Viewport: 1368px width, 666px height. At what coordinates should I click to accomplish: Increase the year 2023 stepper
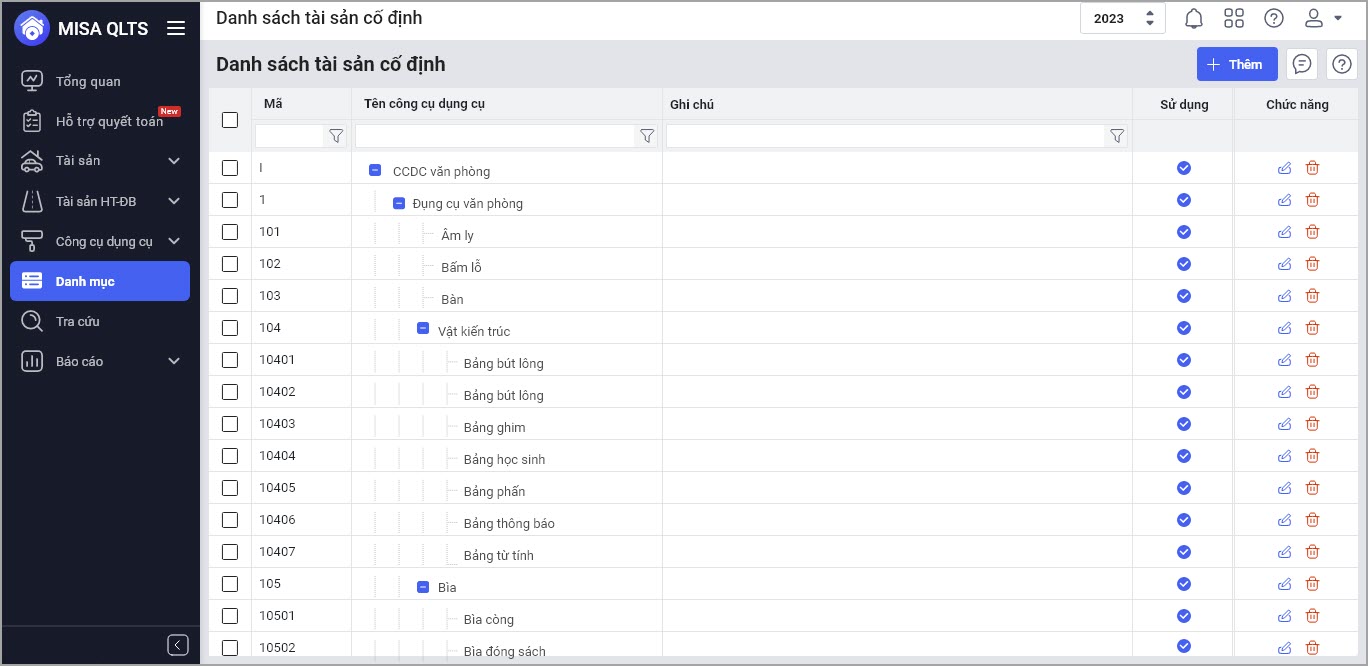coord(1150,13)
